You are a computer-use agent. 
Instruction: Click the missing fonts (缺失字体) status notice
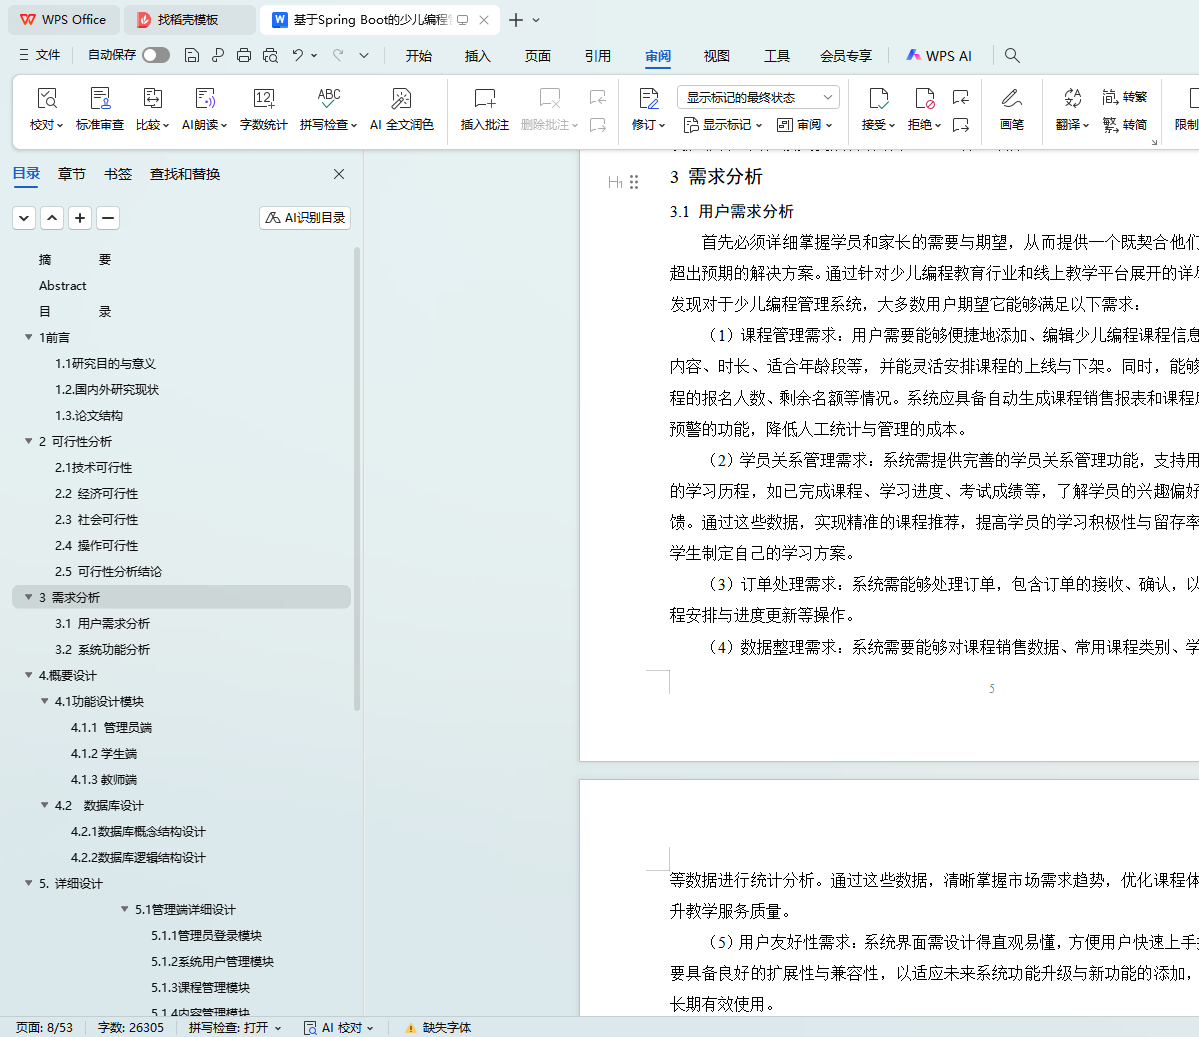(x=438, y=1027)
